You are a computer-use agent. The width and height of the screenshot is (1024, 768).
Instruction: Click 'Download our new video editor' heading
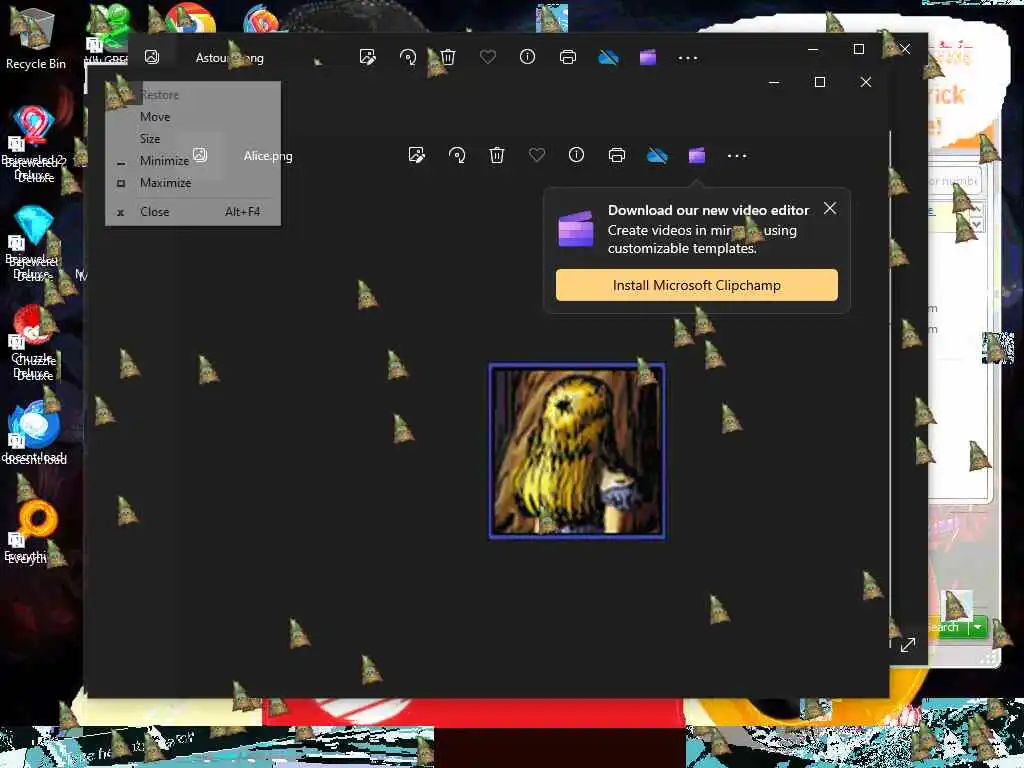709,210
